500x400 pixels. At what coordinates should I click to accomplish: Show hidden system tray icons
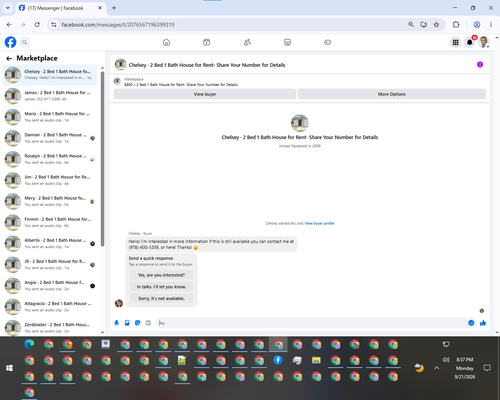pos(437,368)
